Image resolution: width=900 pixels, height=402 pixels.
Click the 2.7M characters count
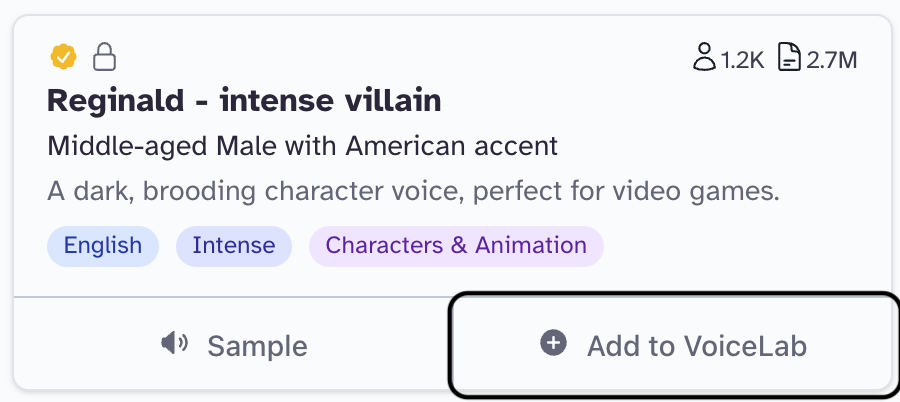point(833,60)
